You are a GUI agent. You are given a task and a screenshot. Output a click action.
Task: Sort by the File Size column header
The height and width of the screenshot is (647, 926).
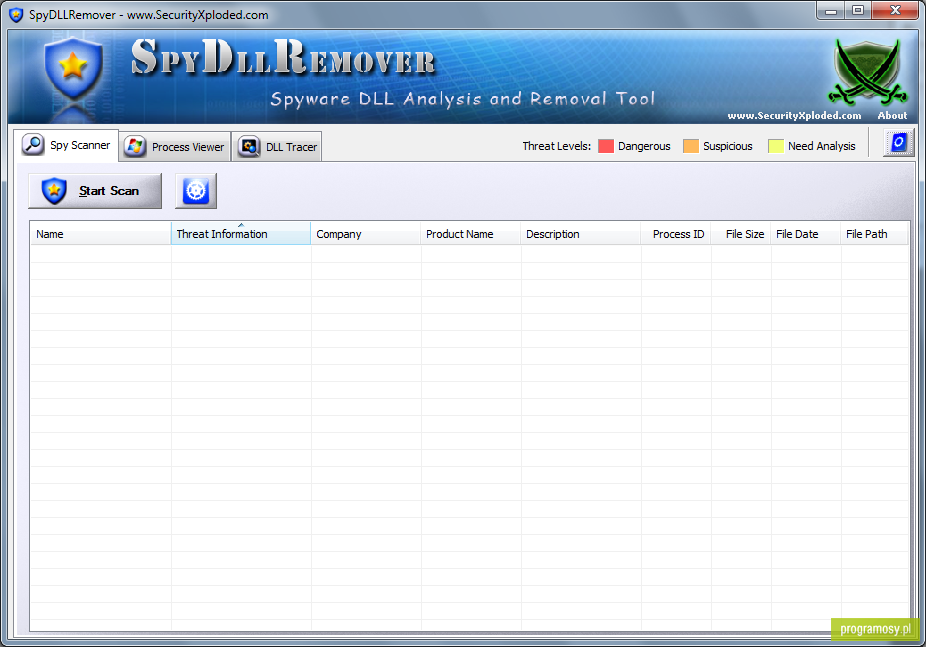click(x=741, y=234)
